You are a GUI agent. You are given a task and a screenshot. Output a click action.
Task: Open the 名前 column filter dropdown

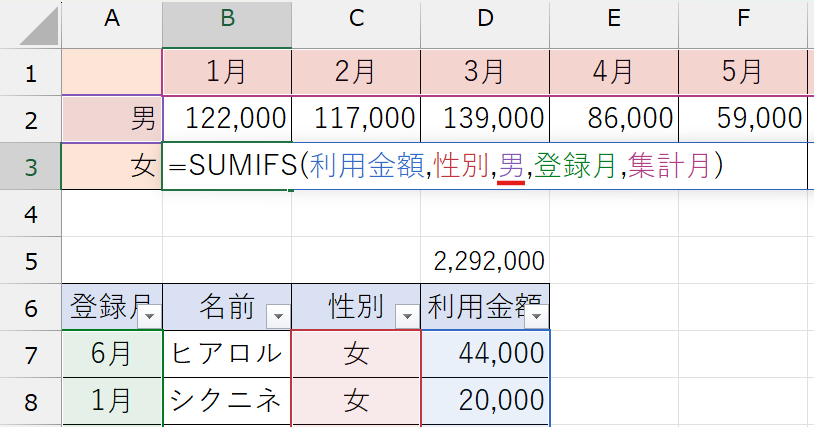[x=278, y=316]
